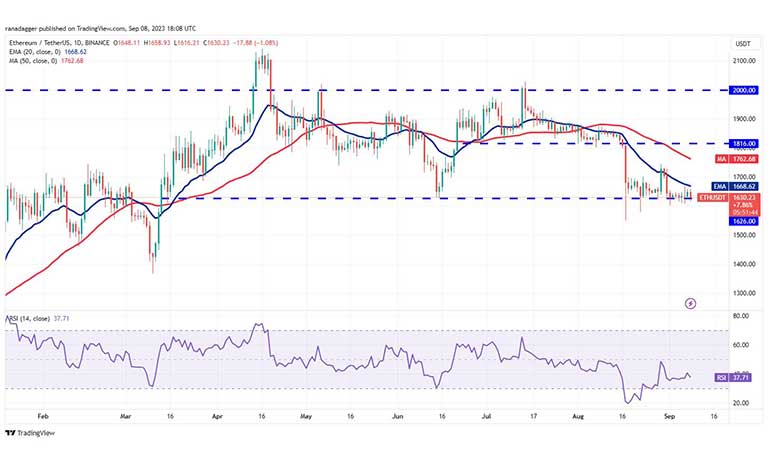Click the RSI legend value 37.71
The width and height of the screenshot is (768, 463).
tap(61, 318)
